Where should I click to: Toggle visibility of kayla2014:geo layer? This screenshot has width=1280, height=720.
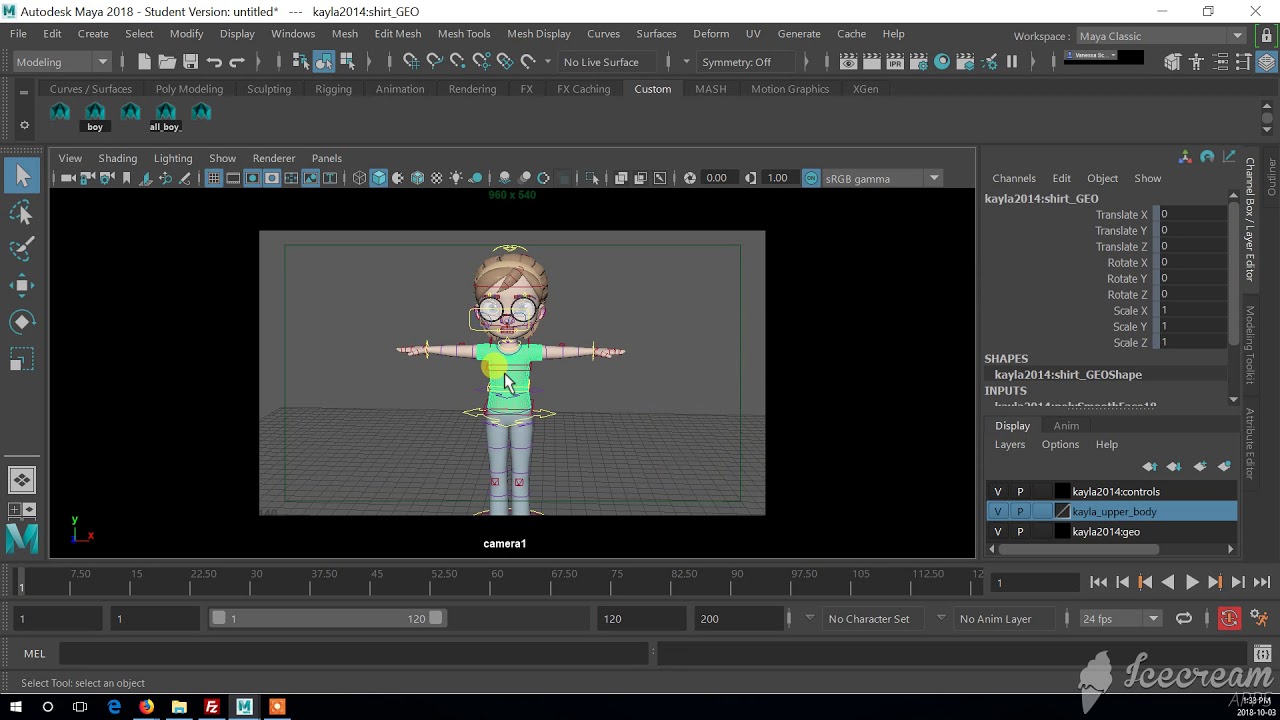click(997, 532)
